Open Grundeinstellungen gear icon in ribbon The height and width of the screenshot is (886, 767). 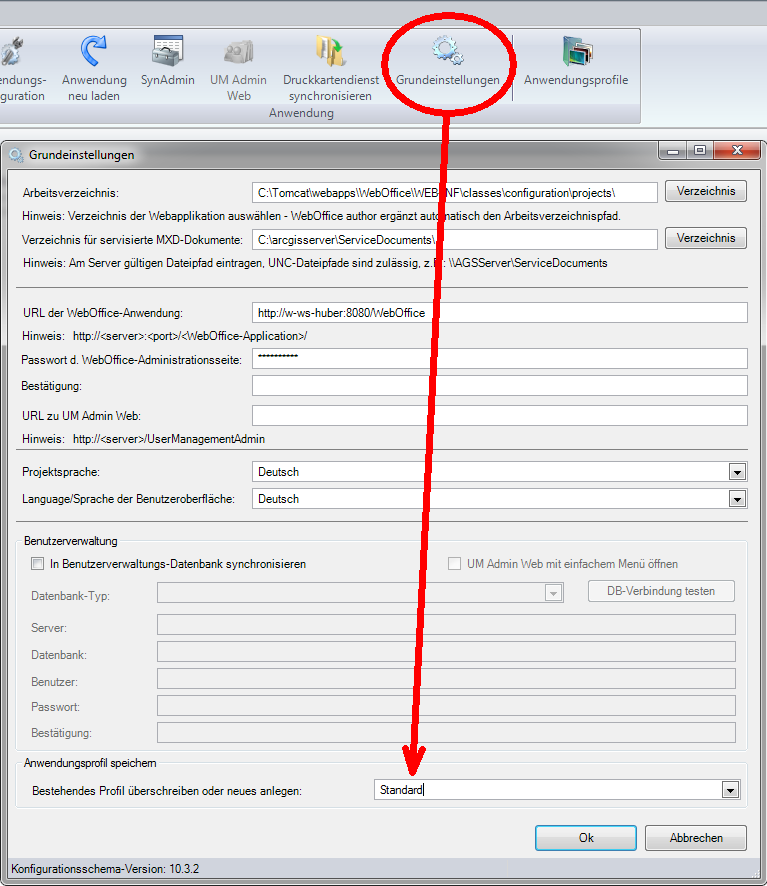[448, 51]
